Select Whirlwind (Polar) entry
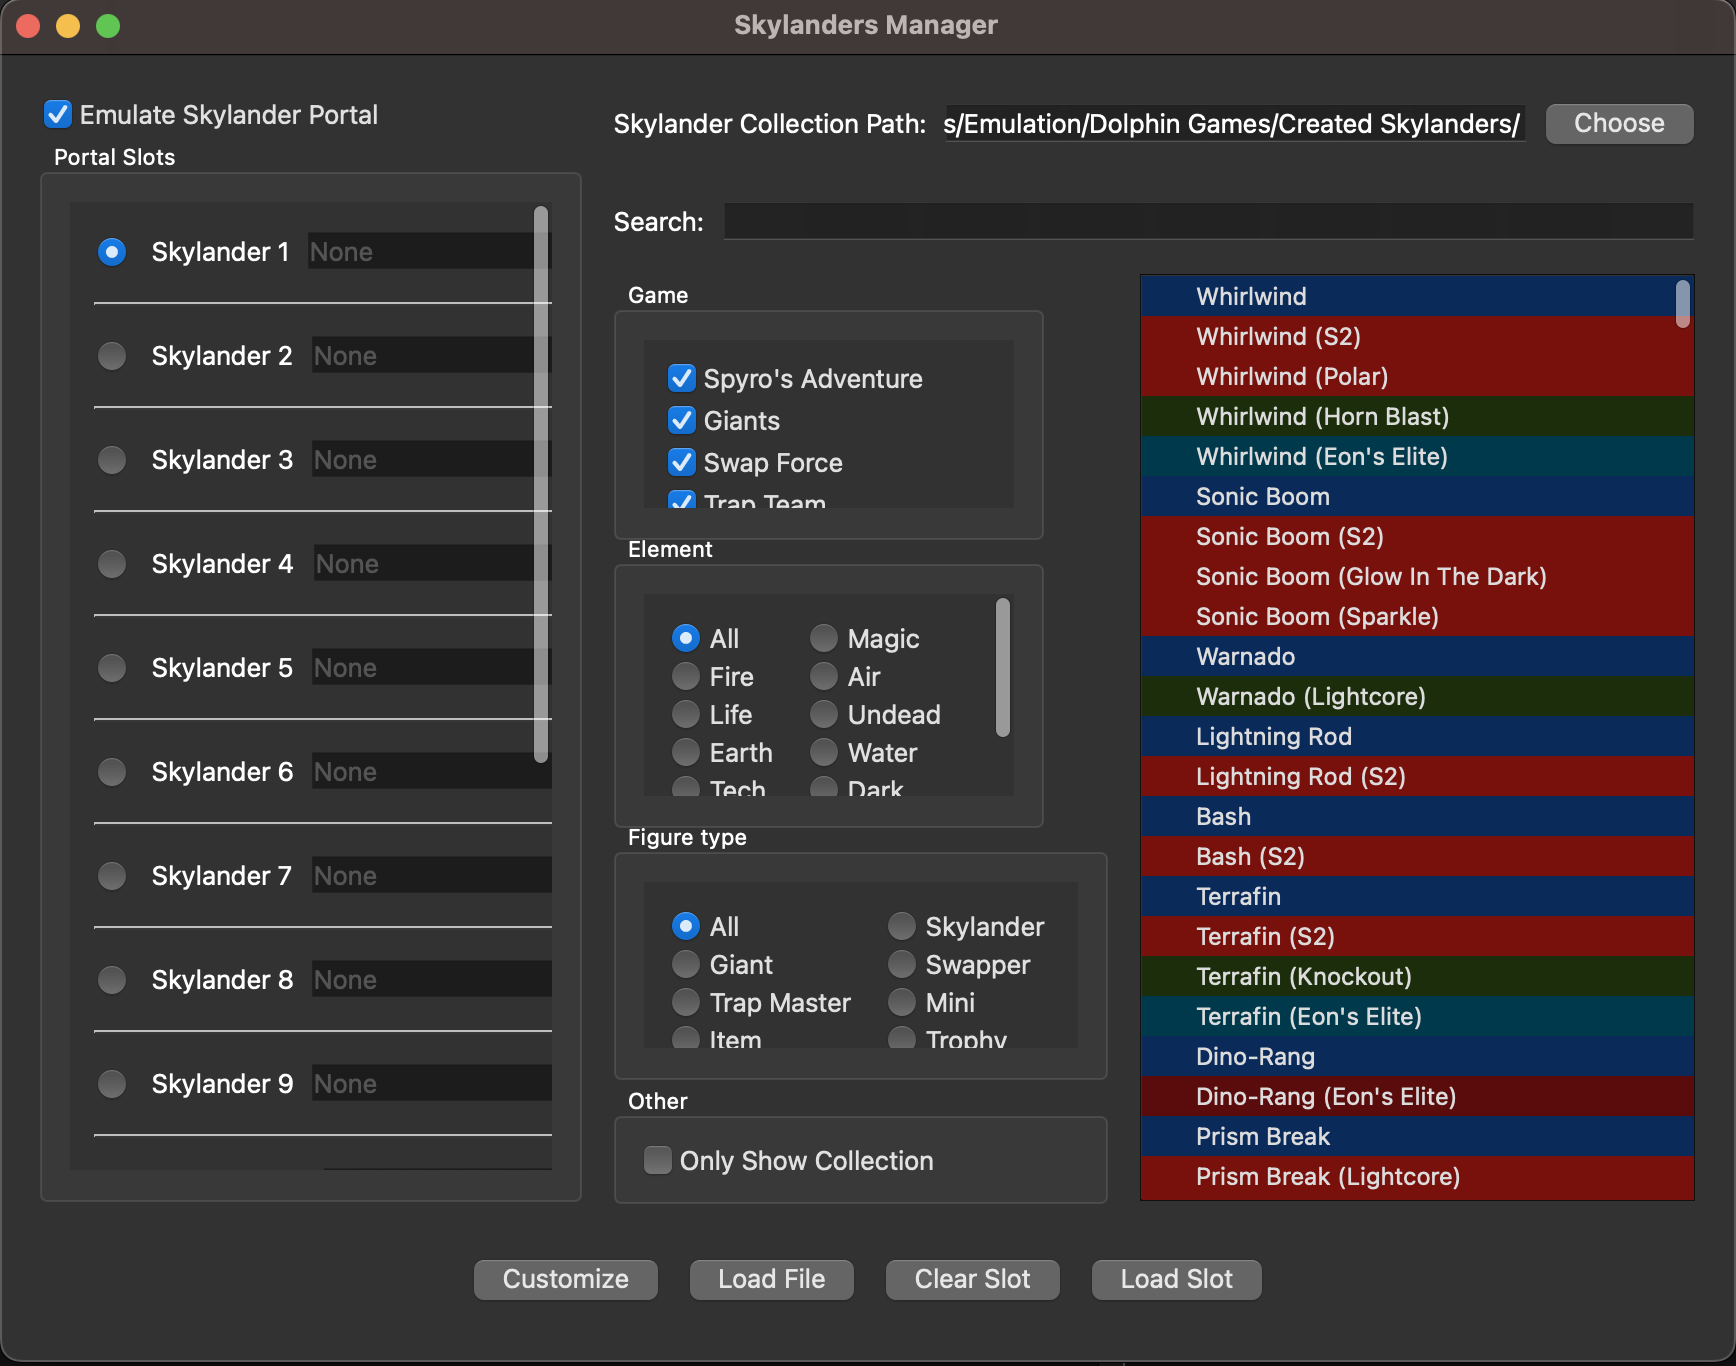 (1417, 376)
